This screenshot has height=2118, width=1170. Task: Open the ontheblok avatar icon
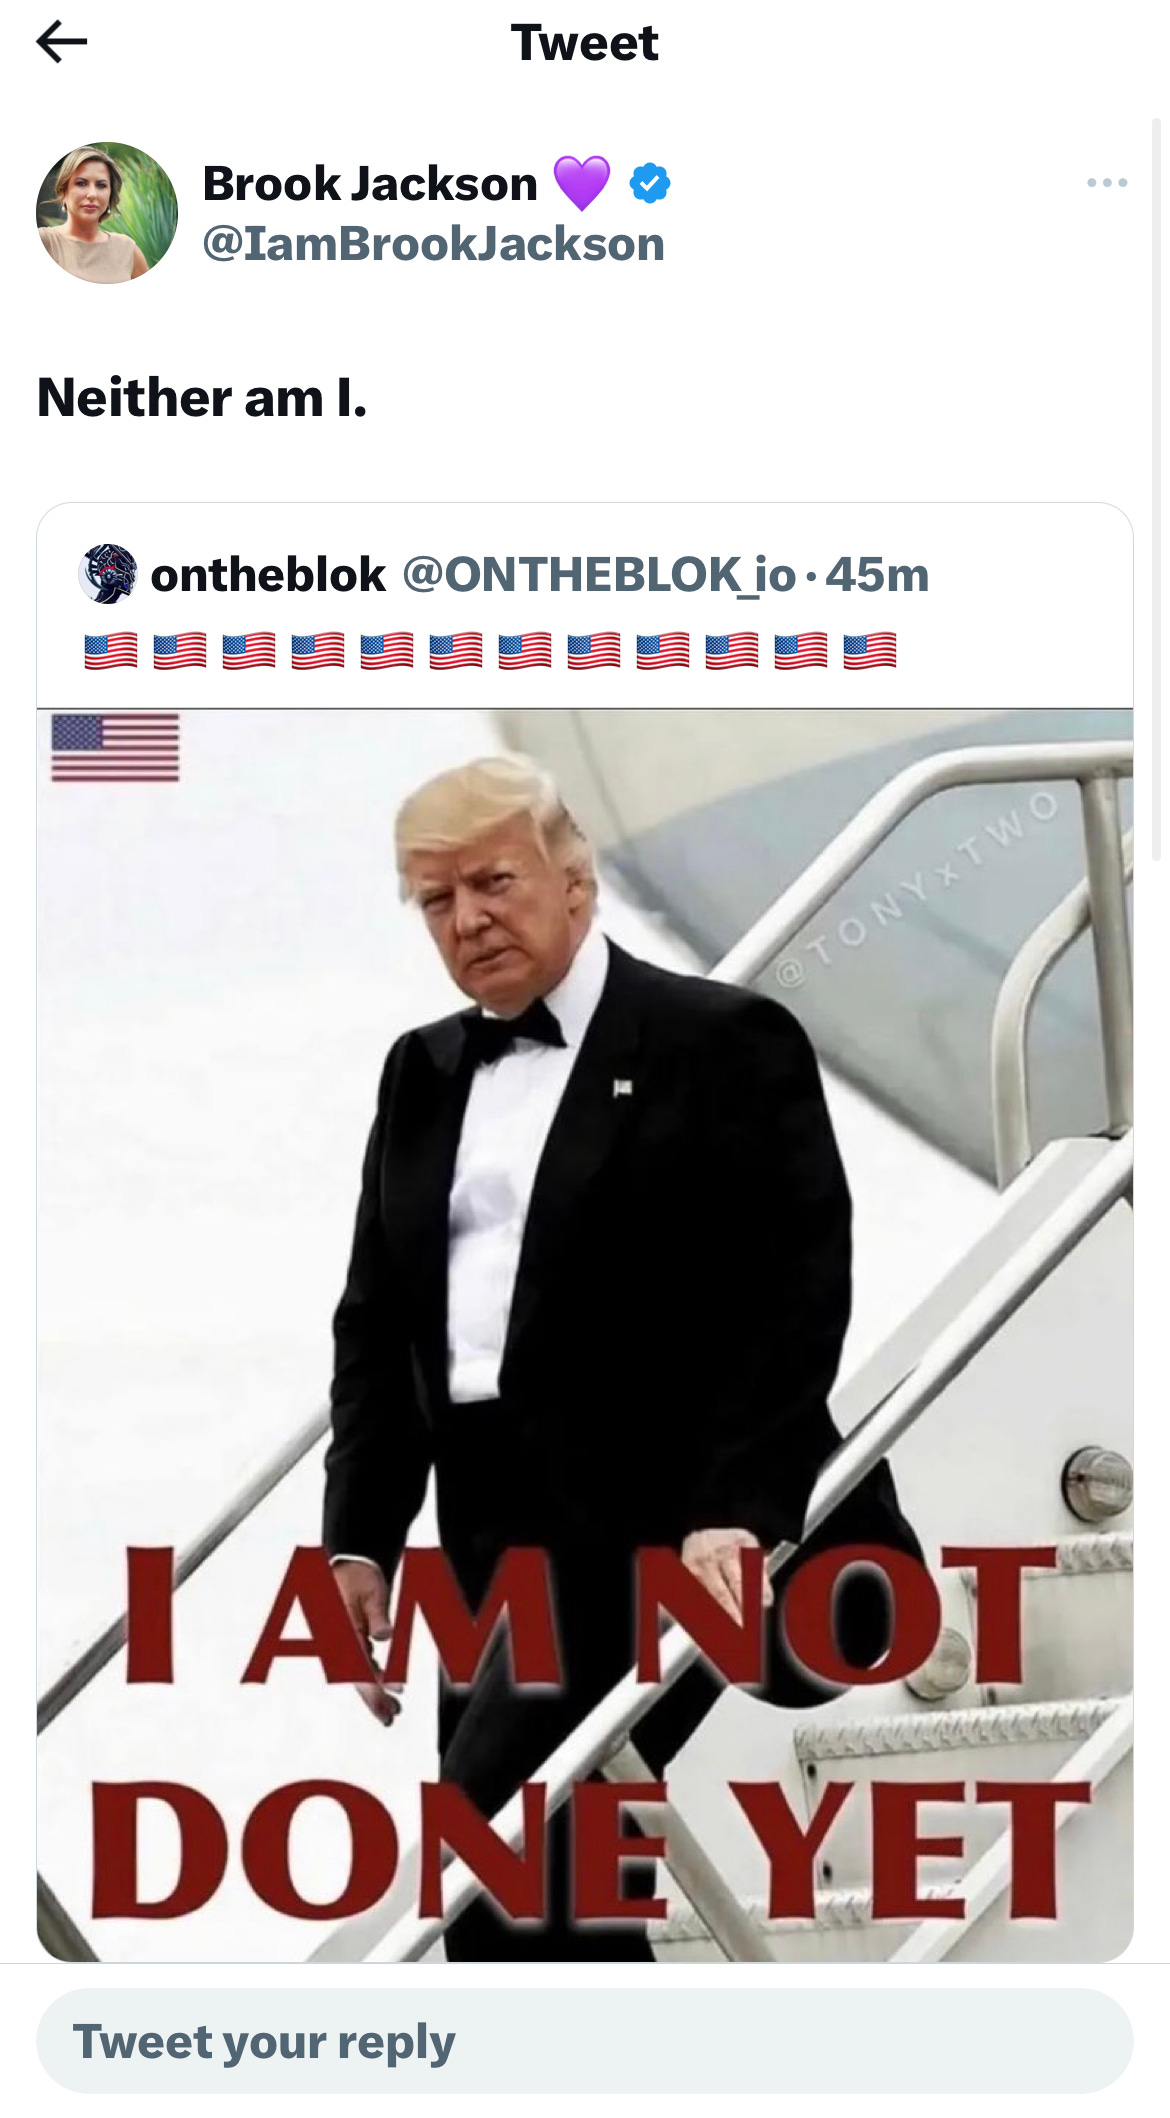tap(108, 574)
